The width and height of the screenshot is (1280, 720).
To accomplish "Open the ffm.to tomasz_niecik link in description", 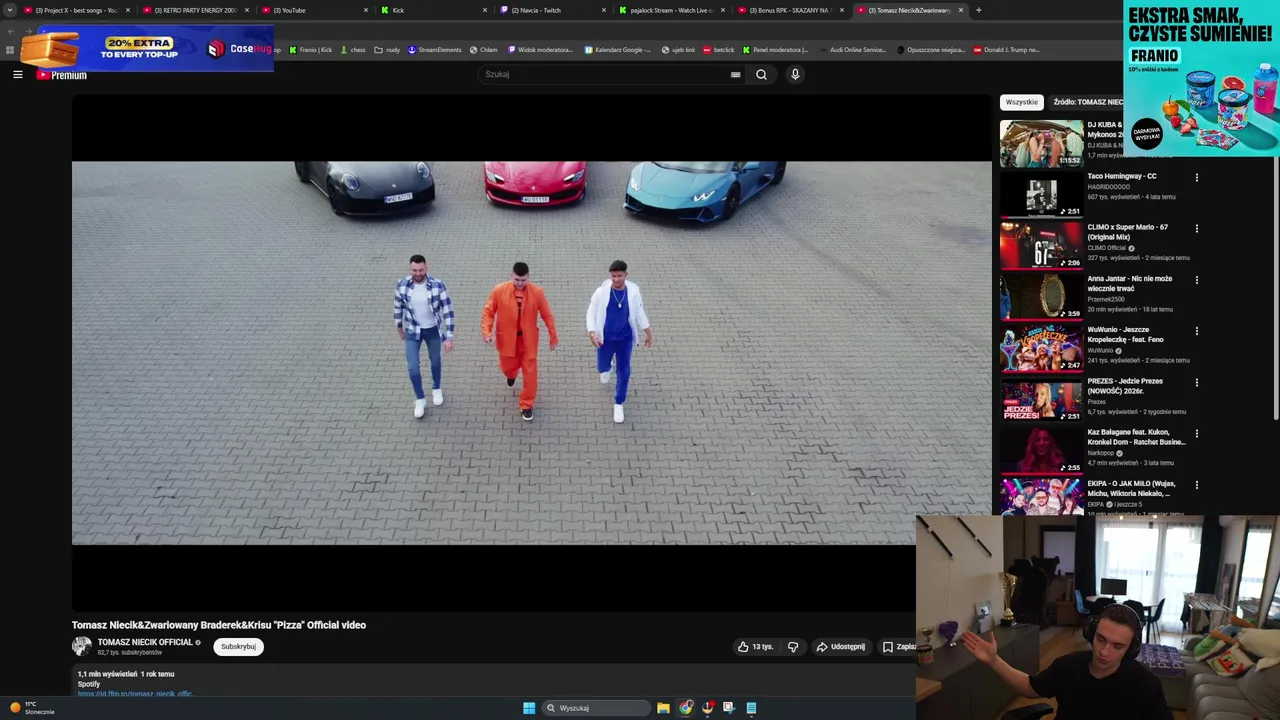I will coord(135,693).
